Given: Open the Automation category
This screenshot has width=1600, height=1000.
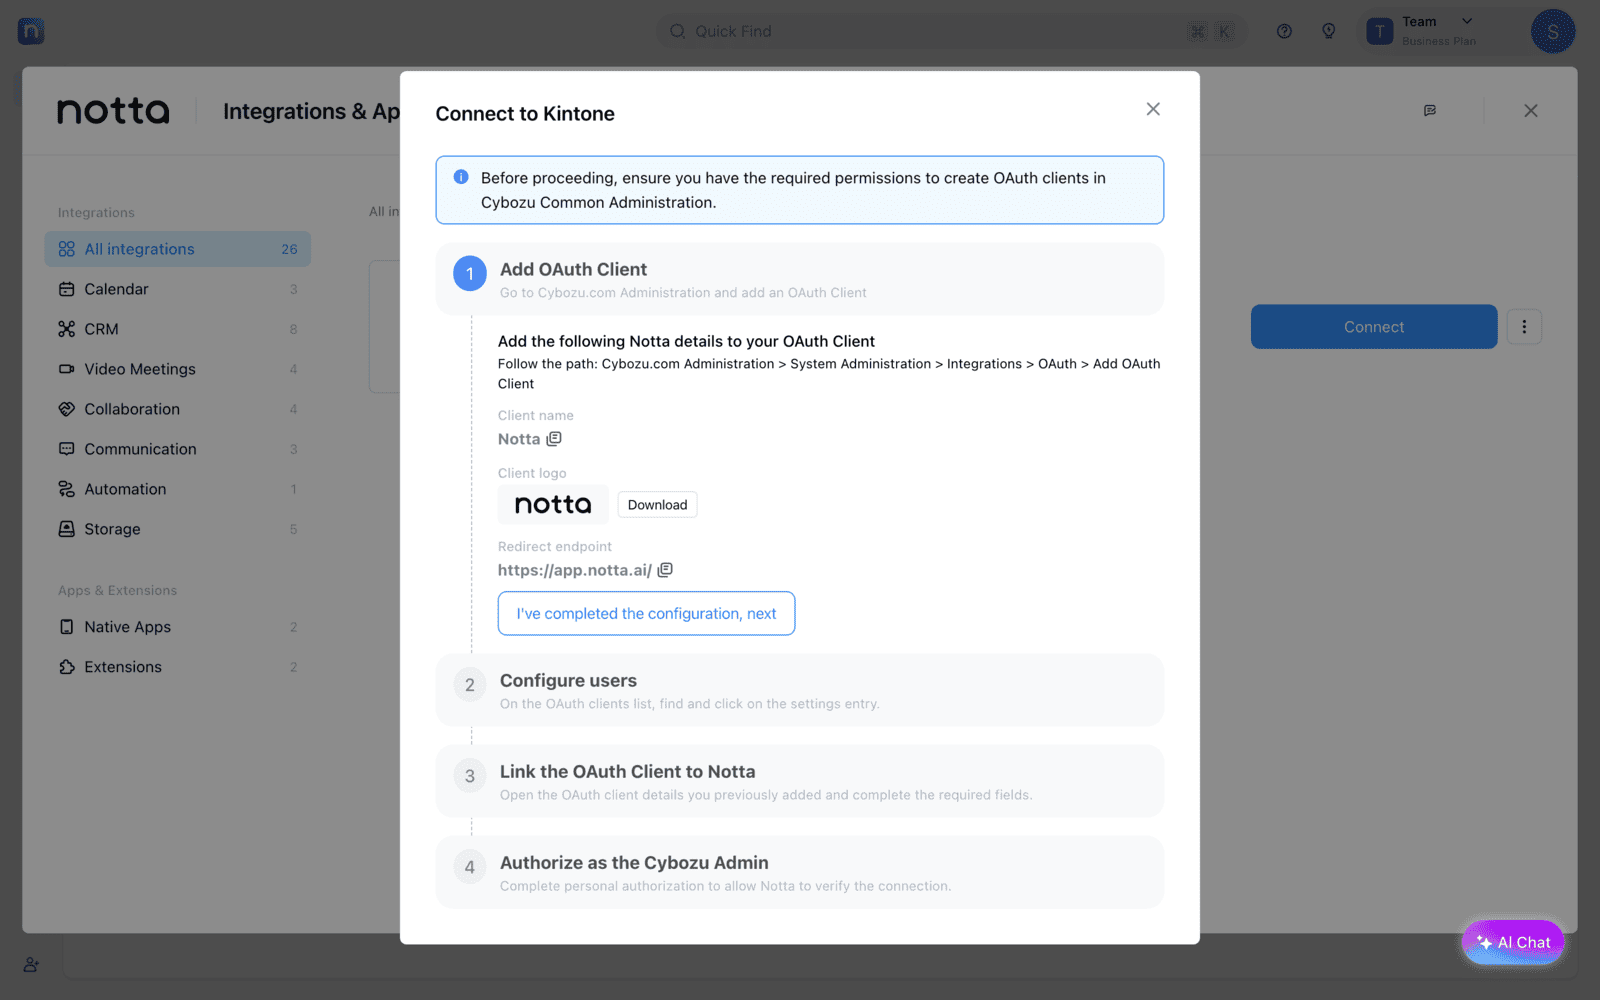Looking at the screenshot, I should click(177, 489).
